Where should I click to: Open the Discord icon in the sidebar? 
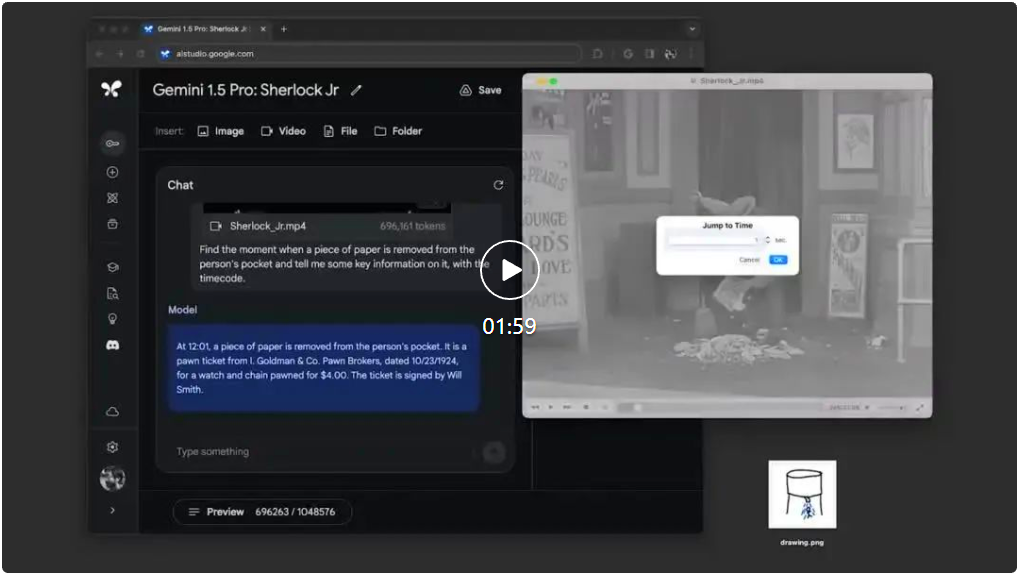pos(112,345)
